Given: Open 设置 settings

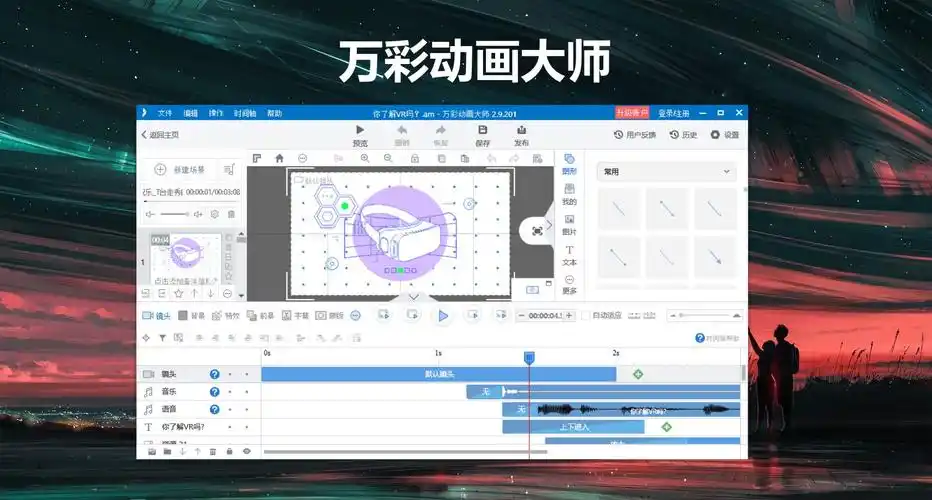Looking at the screenshot, I should (725, 135).
